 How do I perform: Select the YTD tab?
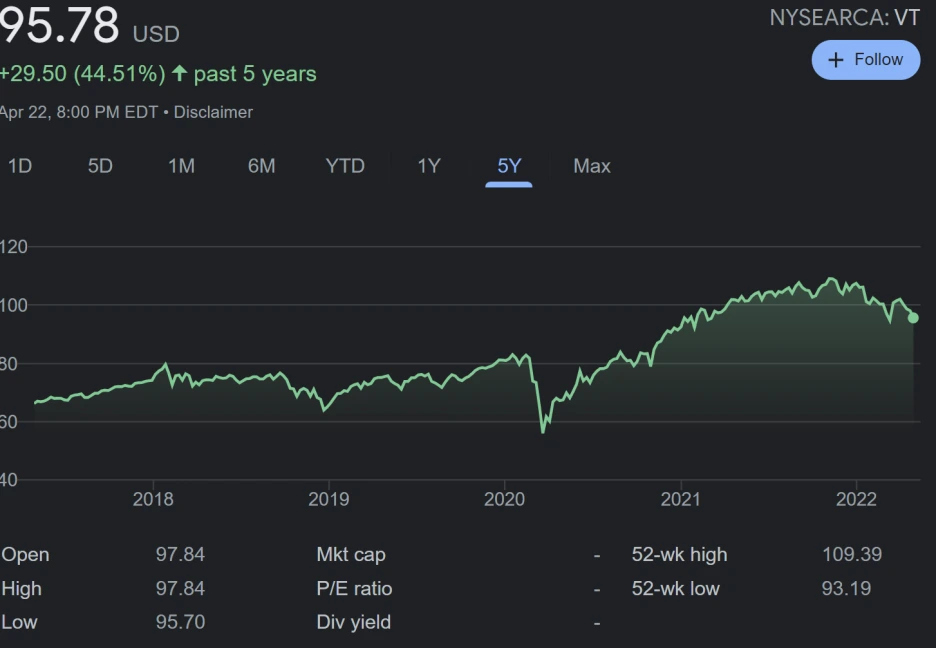click(345, 166)
